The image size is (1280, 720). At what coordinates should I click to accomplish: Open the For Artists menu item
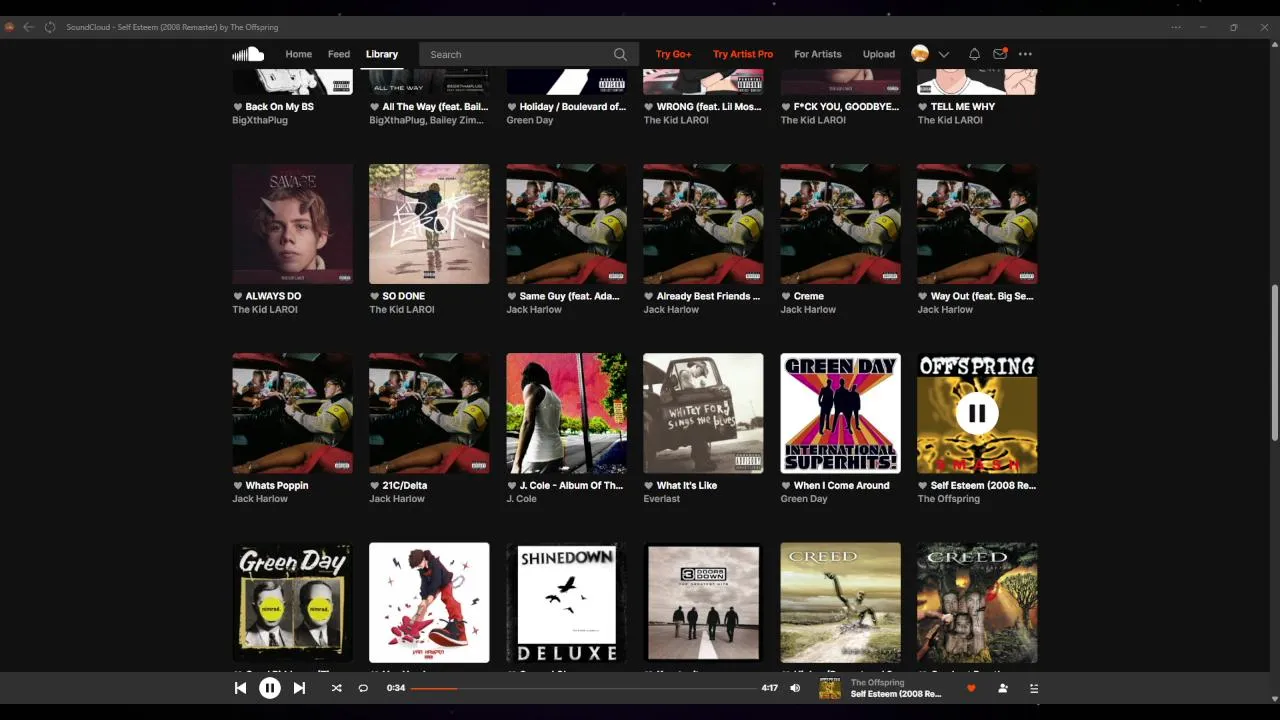pos(818,54)
